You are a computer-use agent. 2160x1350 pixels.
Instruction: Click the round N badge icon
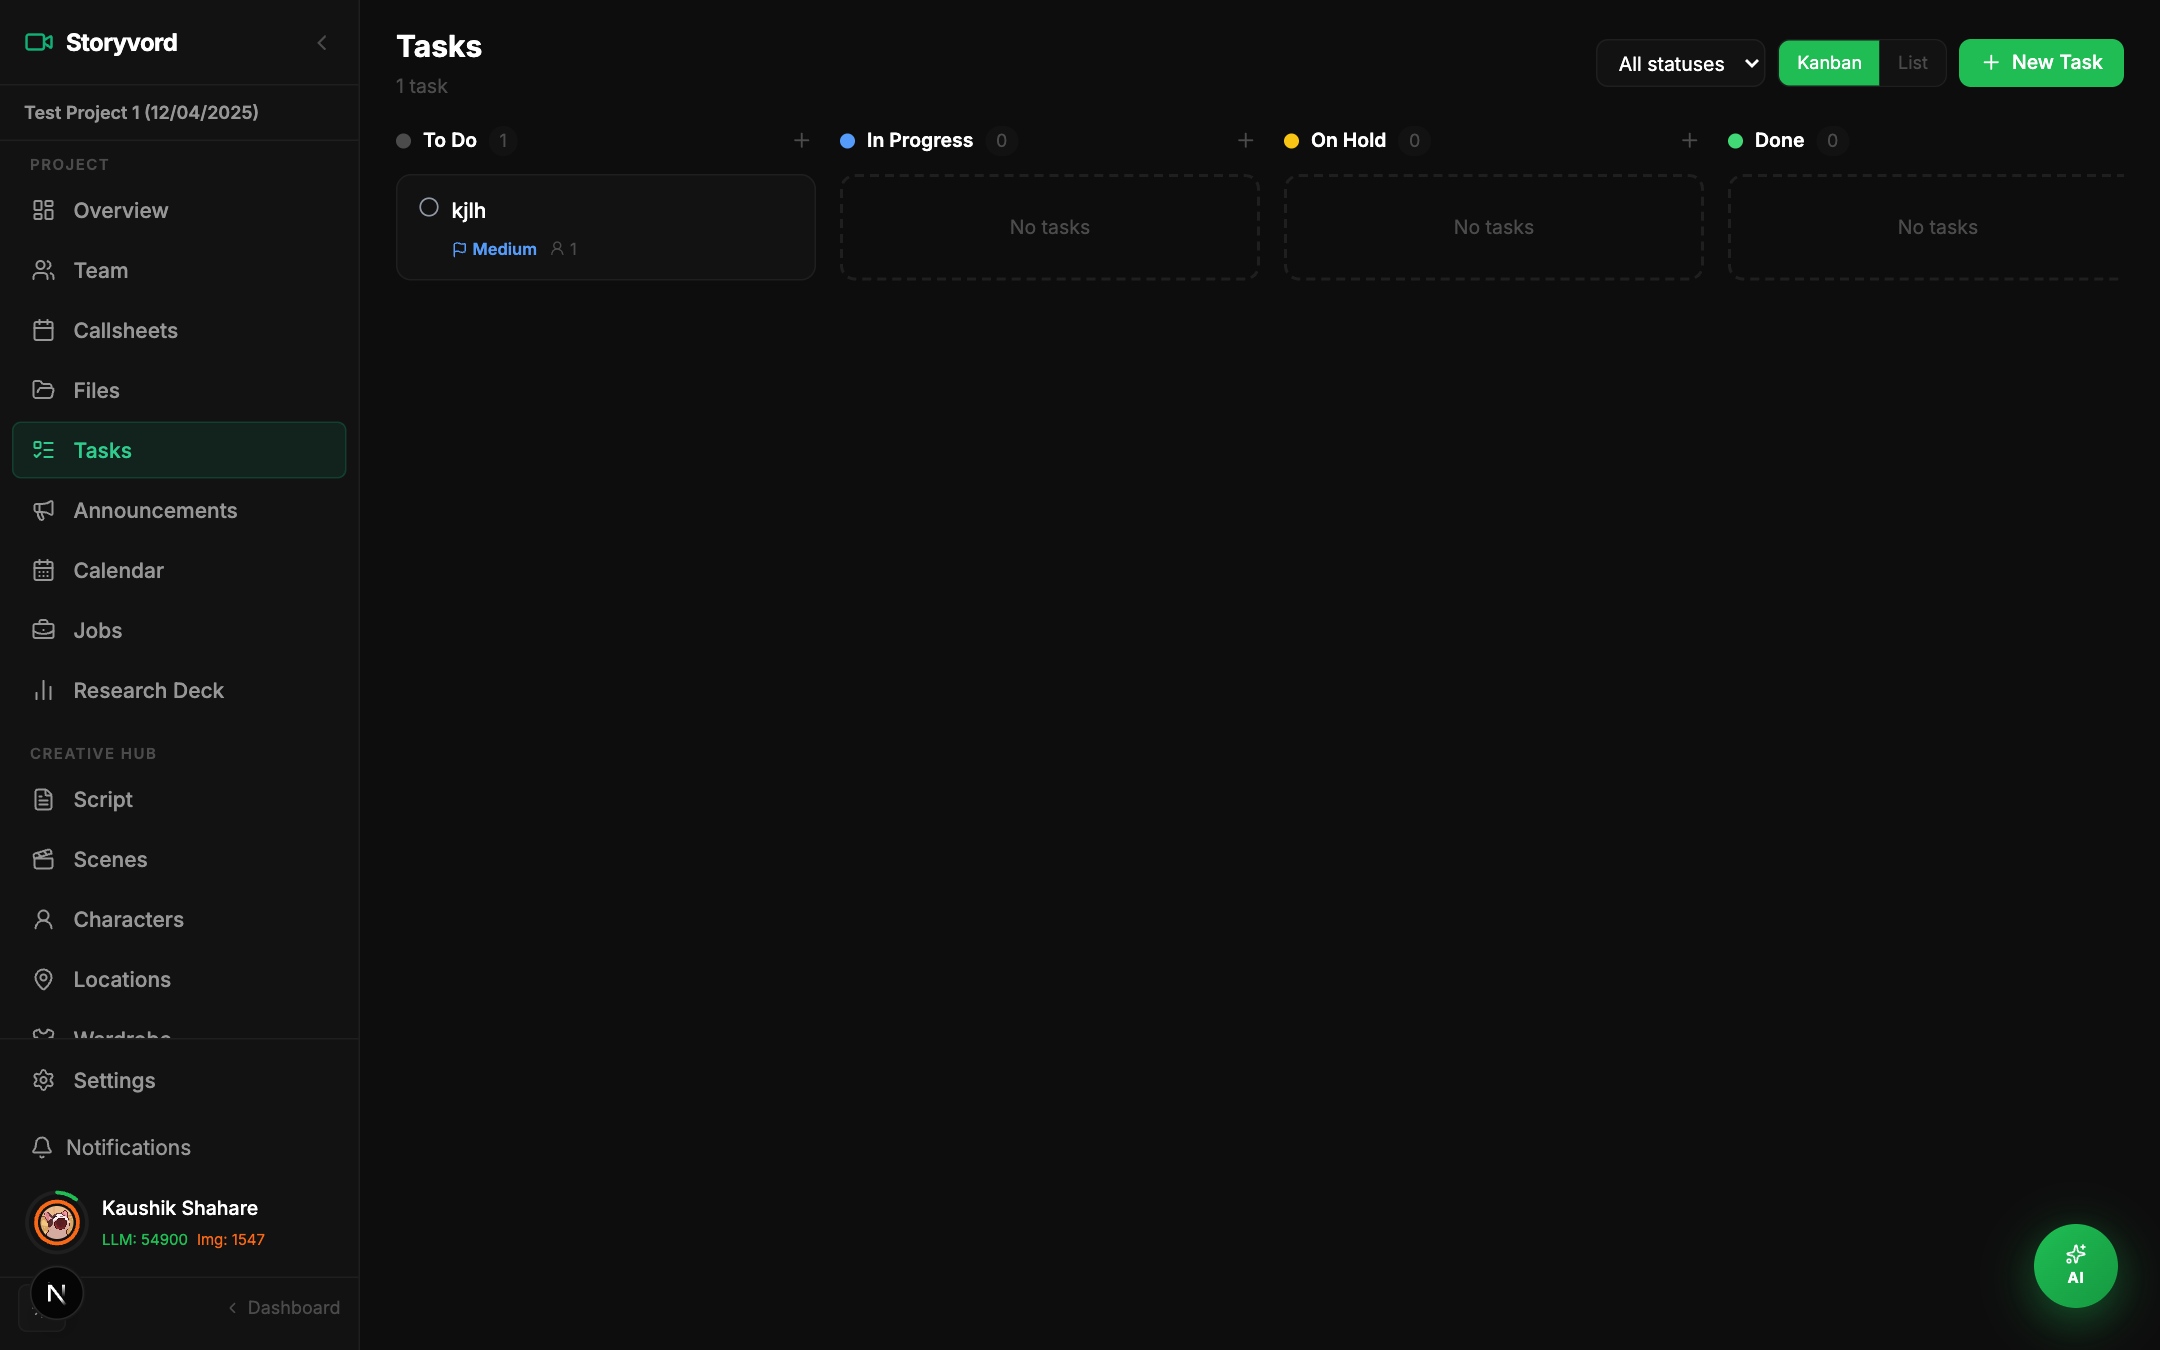click(x=57, y=1293)
